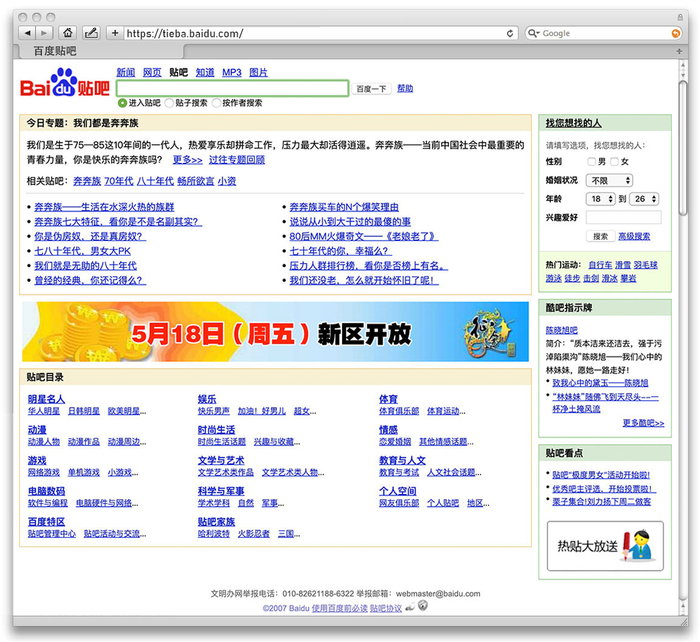Go to the browser home page icon
Image resolution: width=700 pixels, height=642 pixels.
68,33
